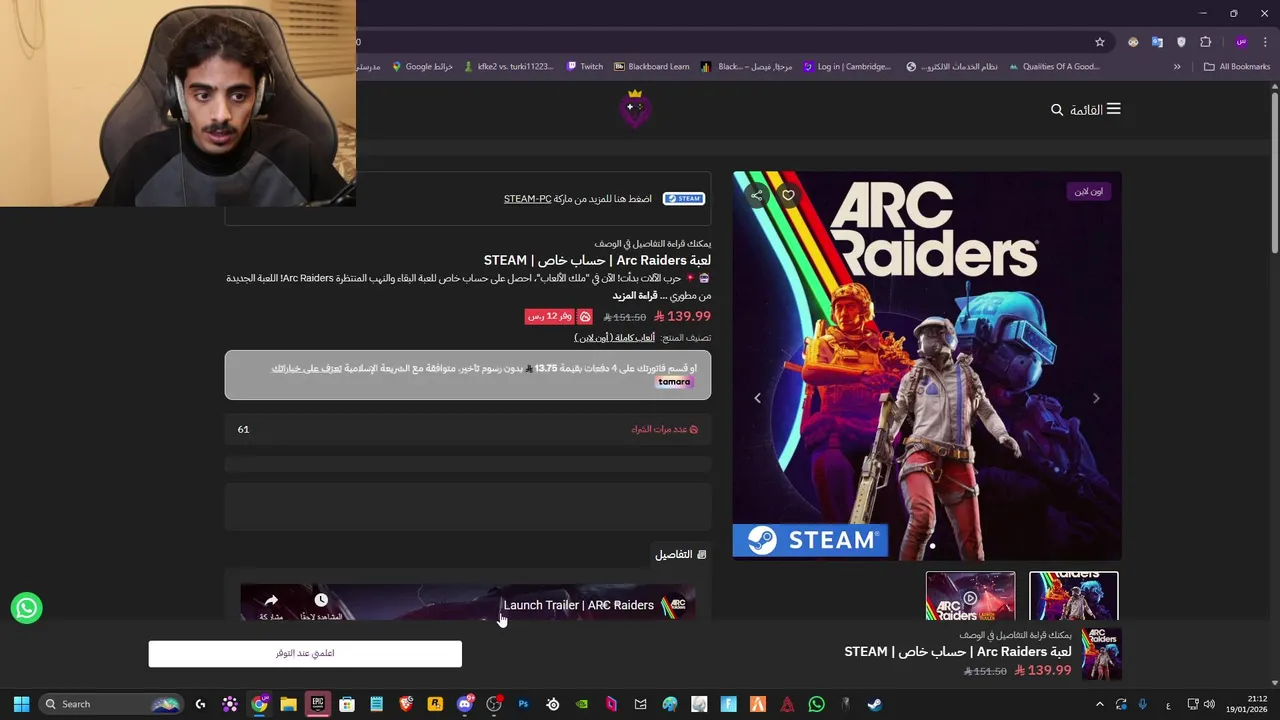Open the All Bookmarks folder
1280x720 pixels.
(x=1237, y=67)
